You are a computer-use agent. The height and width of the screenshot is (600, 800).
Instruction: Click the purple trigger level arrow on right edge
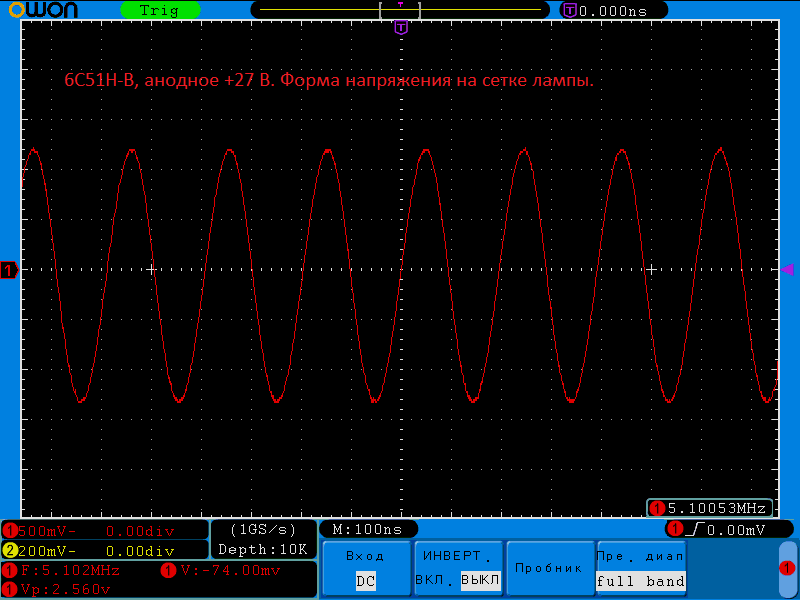point(787,270)
